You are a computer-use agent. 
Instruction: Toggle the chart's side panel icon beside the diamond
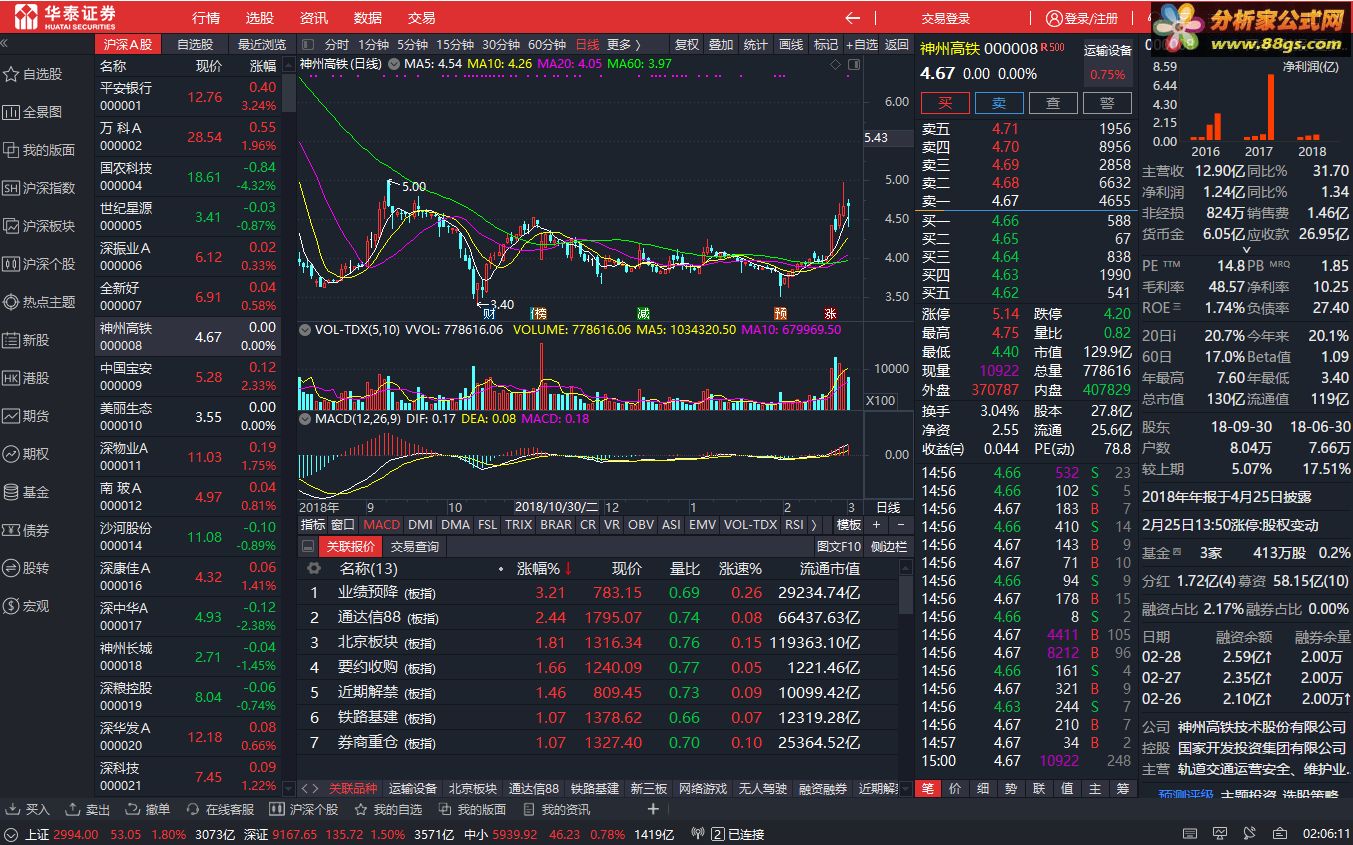point(852,64)
